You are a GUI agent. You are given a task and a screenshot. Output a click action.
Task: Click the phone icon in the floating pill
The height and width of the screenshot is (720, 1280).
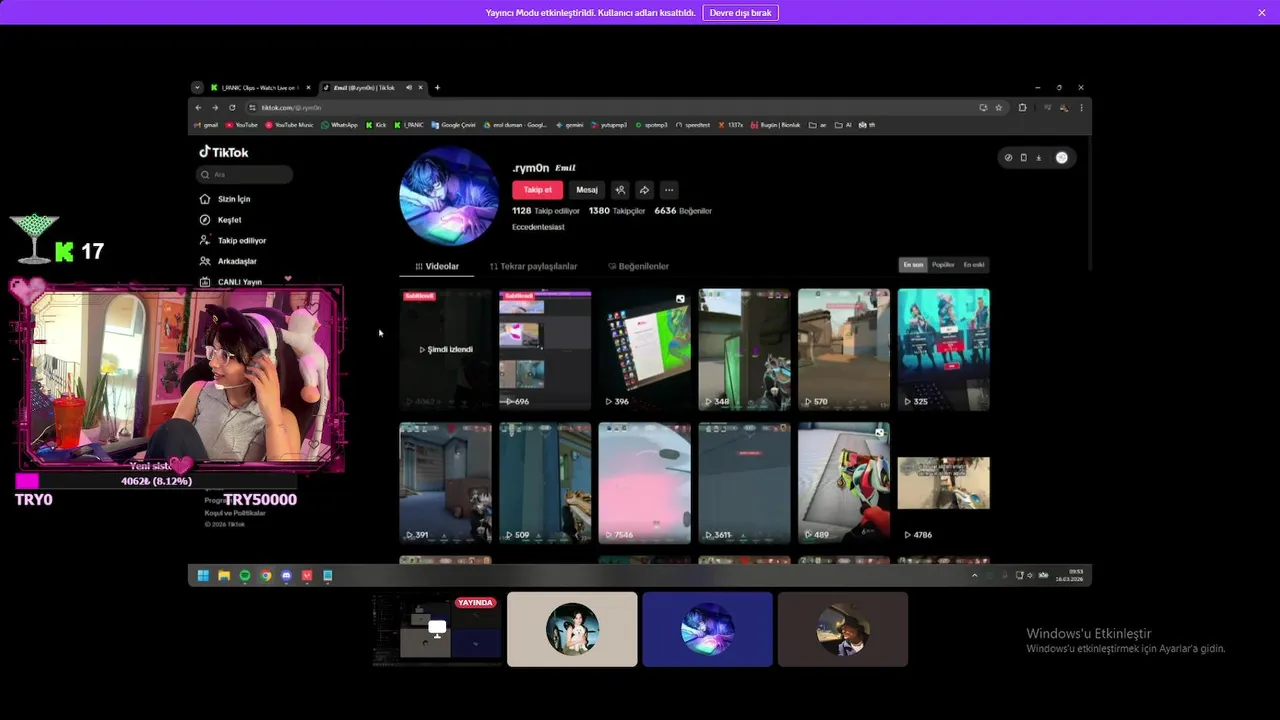coord(1023,158)
